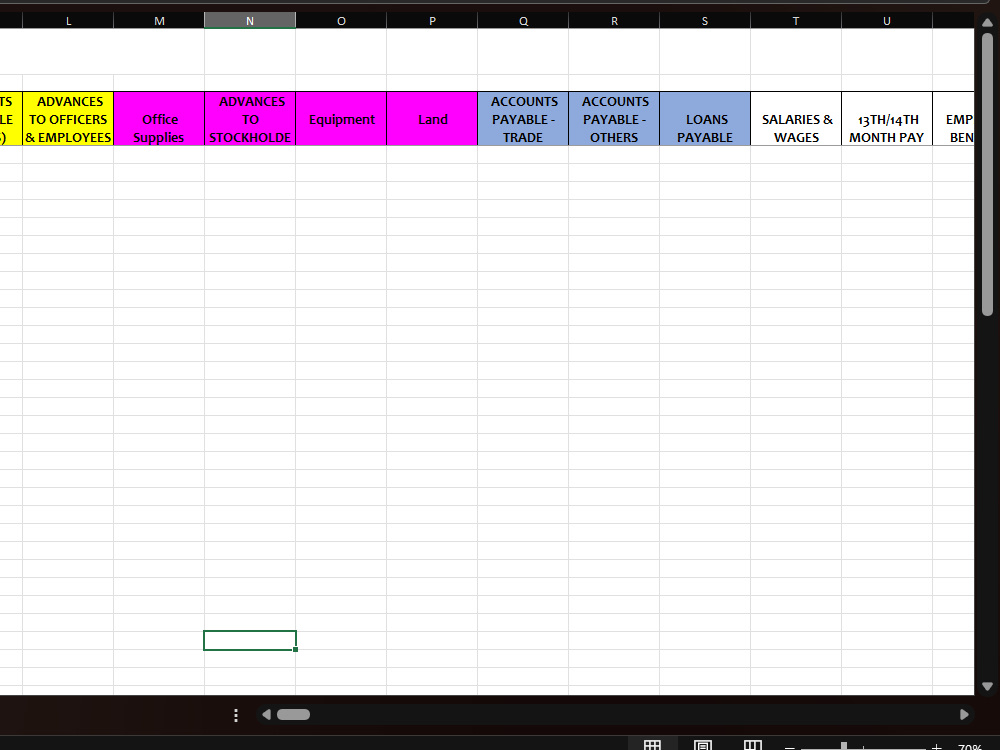Image resolution: width=1000 pixels, height=750 pixels.
Task: Select column M header
Action: pos(159,21)
